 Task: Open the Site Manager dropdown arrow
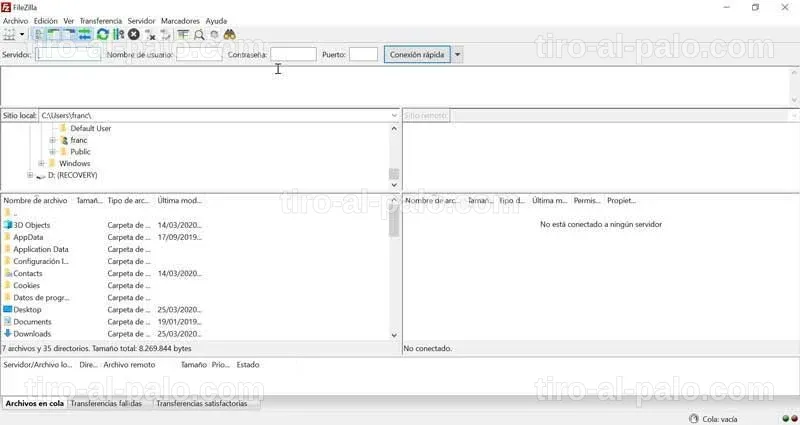(22, 35)
